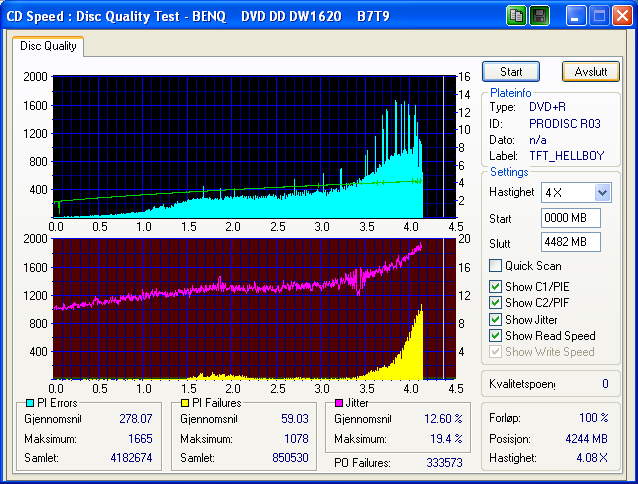The width and height of the screenshot is (638, 484).
Task: Click the TFT_HELLBOY label text
Action: pyautogui.click(x=567, y=156)
